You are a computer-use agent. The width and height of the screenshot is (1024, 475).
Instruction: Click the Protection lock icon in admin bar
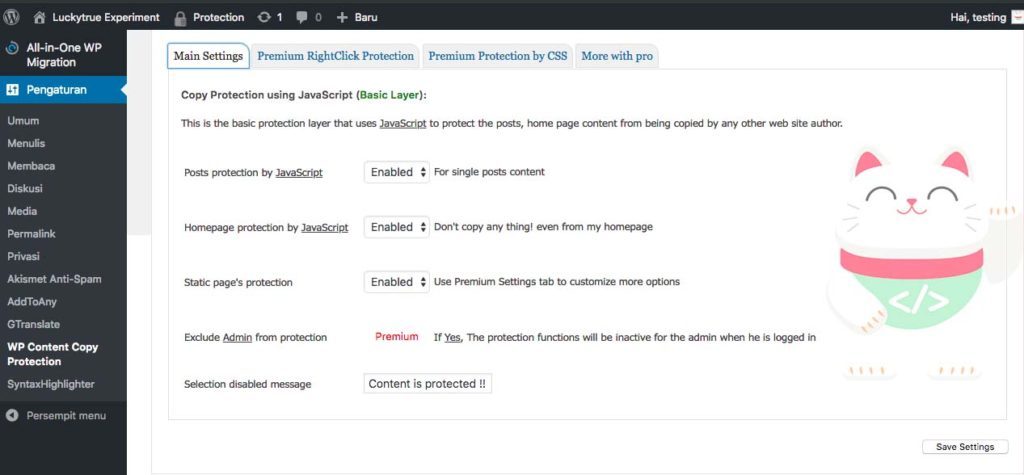coord(180,18)
